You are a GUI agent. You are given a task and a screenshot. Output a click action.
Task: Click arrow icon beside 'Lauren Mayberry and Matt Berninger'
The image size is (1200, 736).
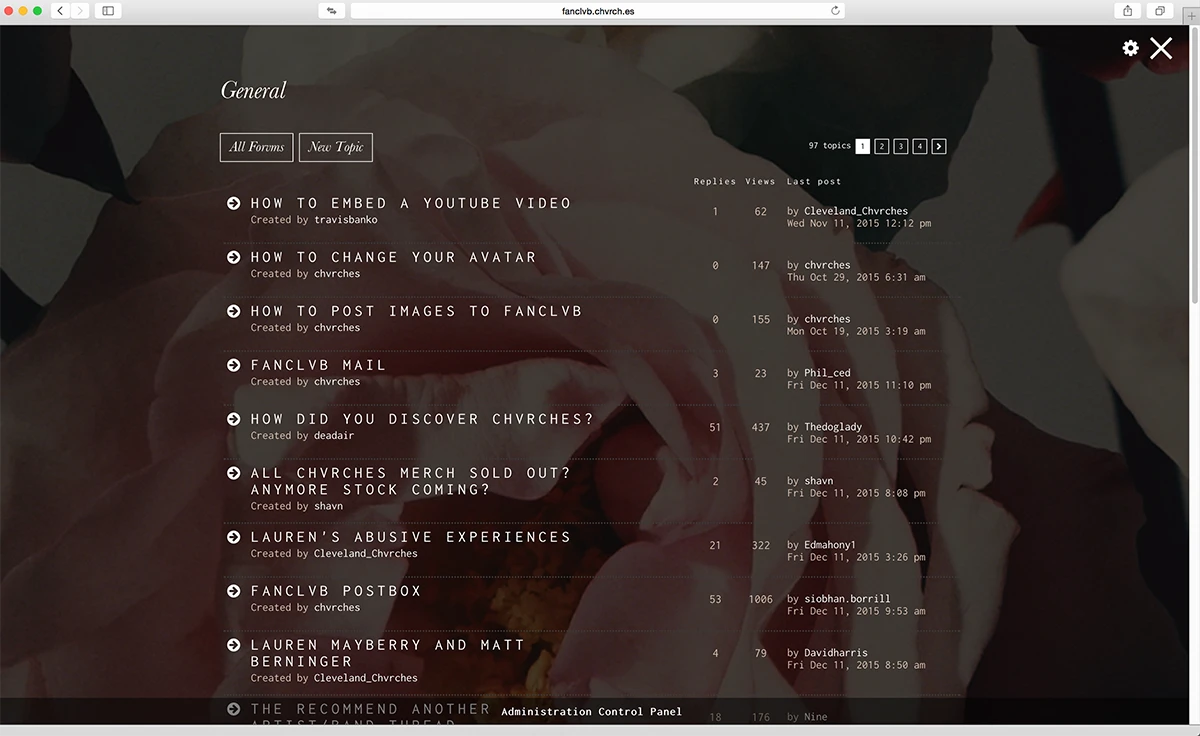click(234, 645)
